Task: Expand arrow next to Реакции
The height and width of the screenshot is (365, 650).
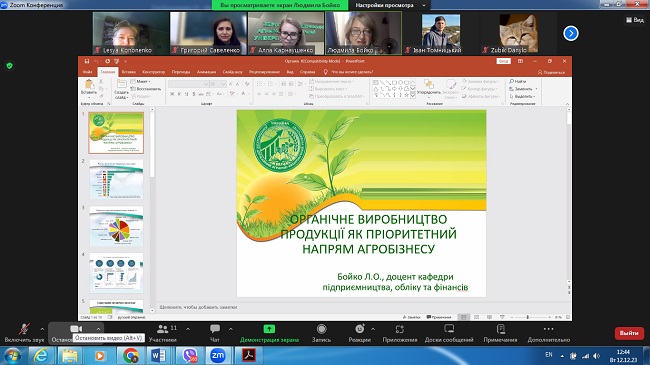Action: pos(373,329)
